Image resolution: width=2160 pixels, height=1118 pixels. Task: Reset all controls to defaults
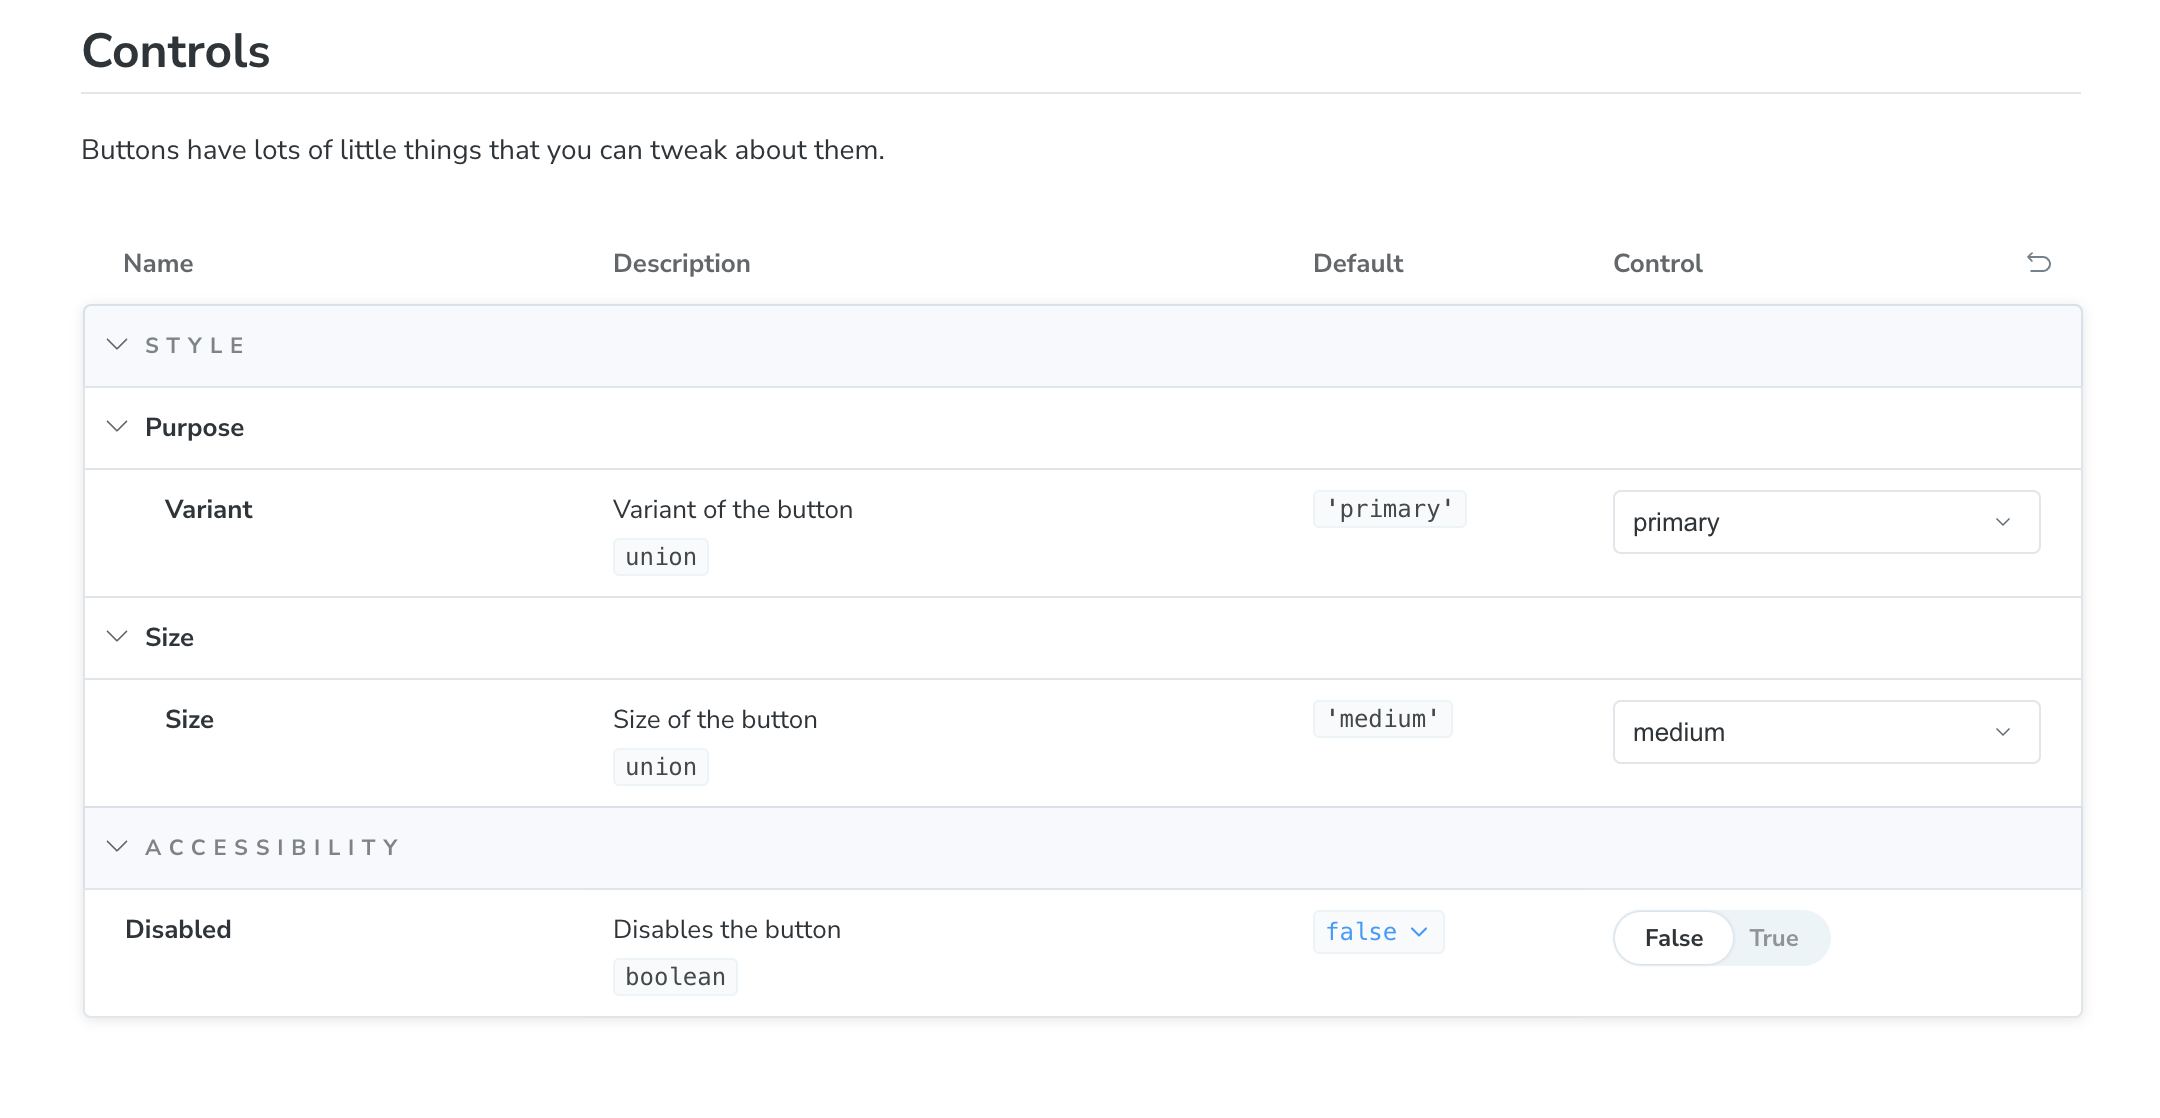pyautogui.click(x=2040, y=263)
